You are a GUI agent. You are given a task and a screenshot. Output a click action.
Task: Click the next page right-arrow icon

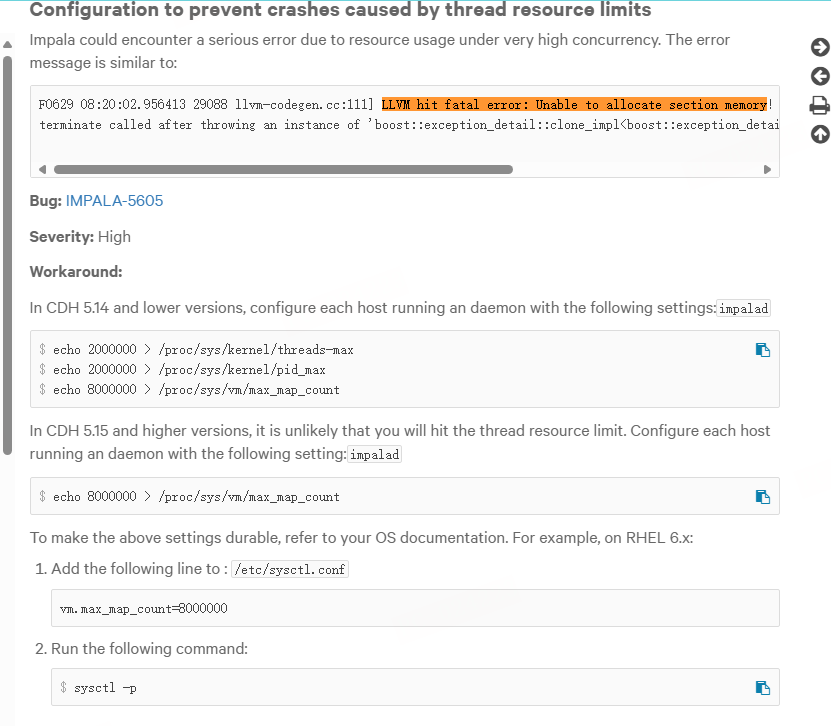click(820, 47)
